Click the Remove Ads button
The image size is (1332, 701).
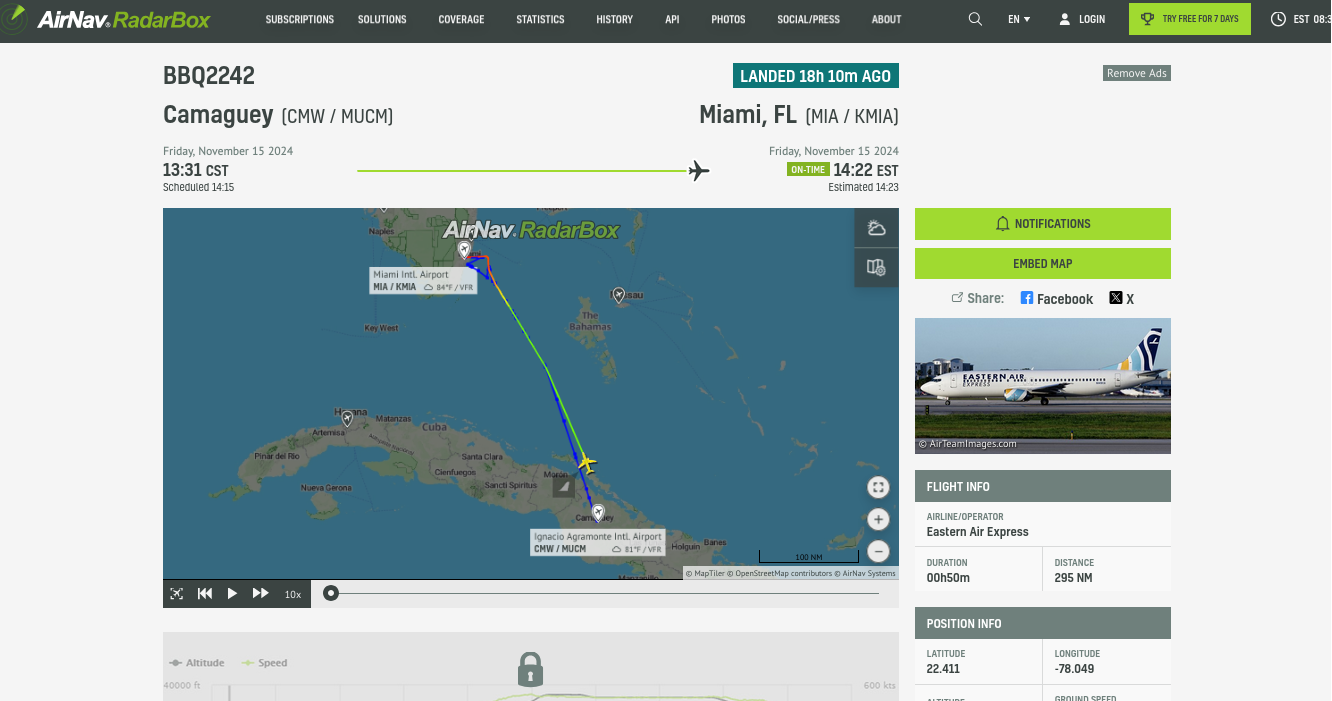[x=1137, y=73]
